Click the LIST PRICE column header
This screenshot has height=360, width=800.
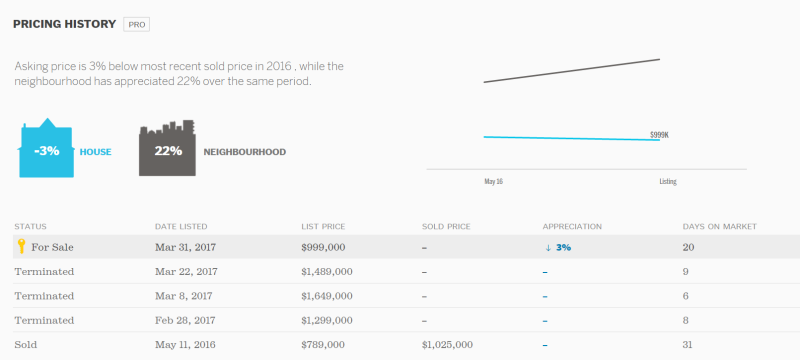(x=323, y=226)
